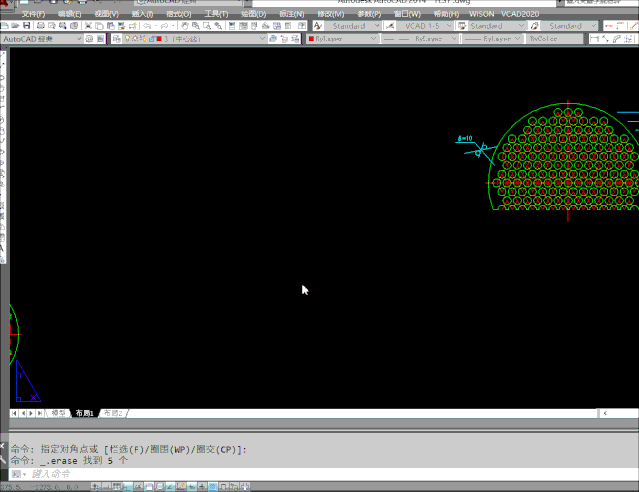Open the 工具(T) menu

216,14
